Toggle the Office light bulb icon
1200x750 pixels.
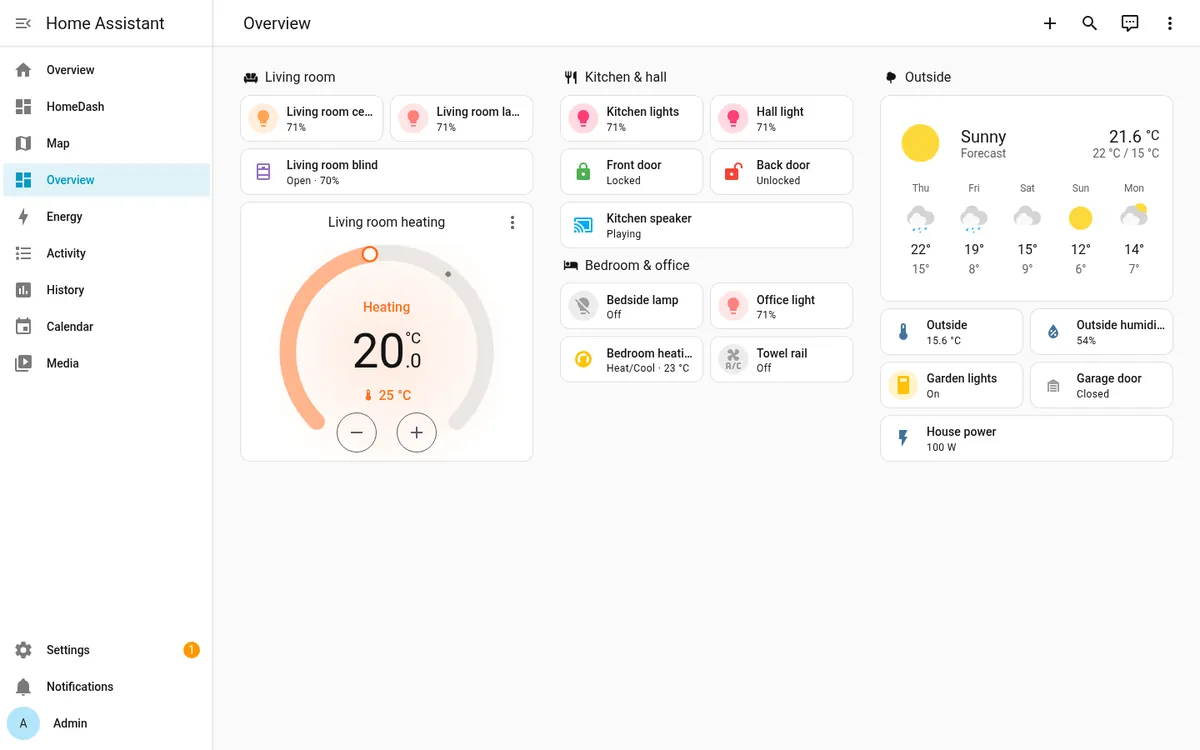coord(733,306)
